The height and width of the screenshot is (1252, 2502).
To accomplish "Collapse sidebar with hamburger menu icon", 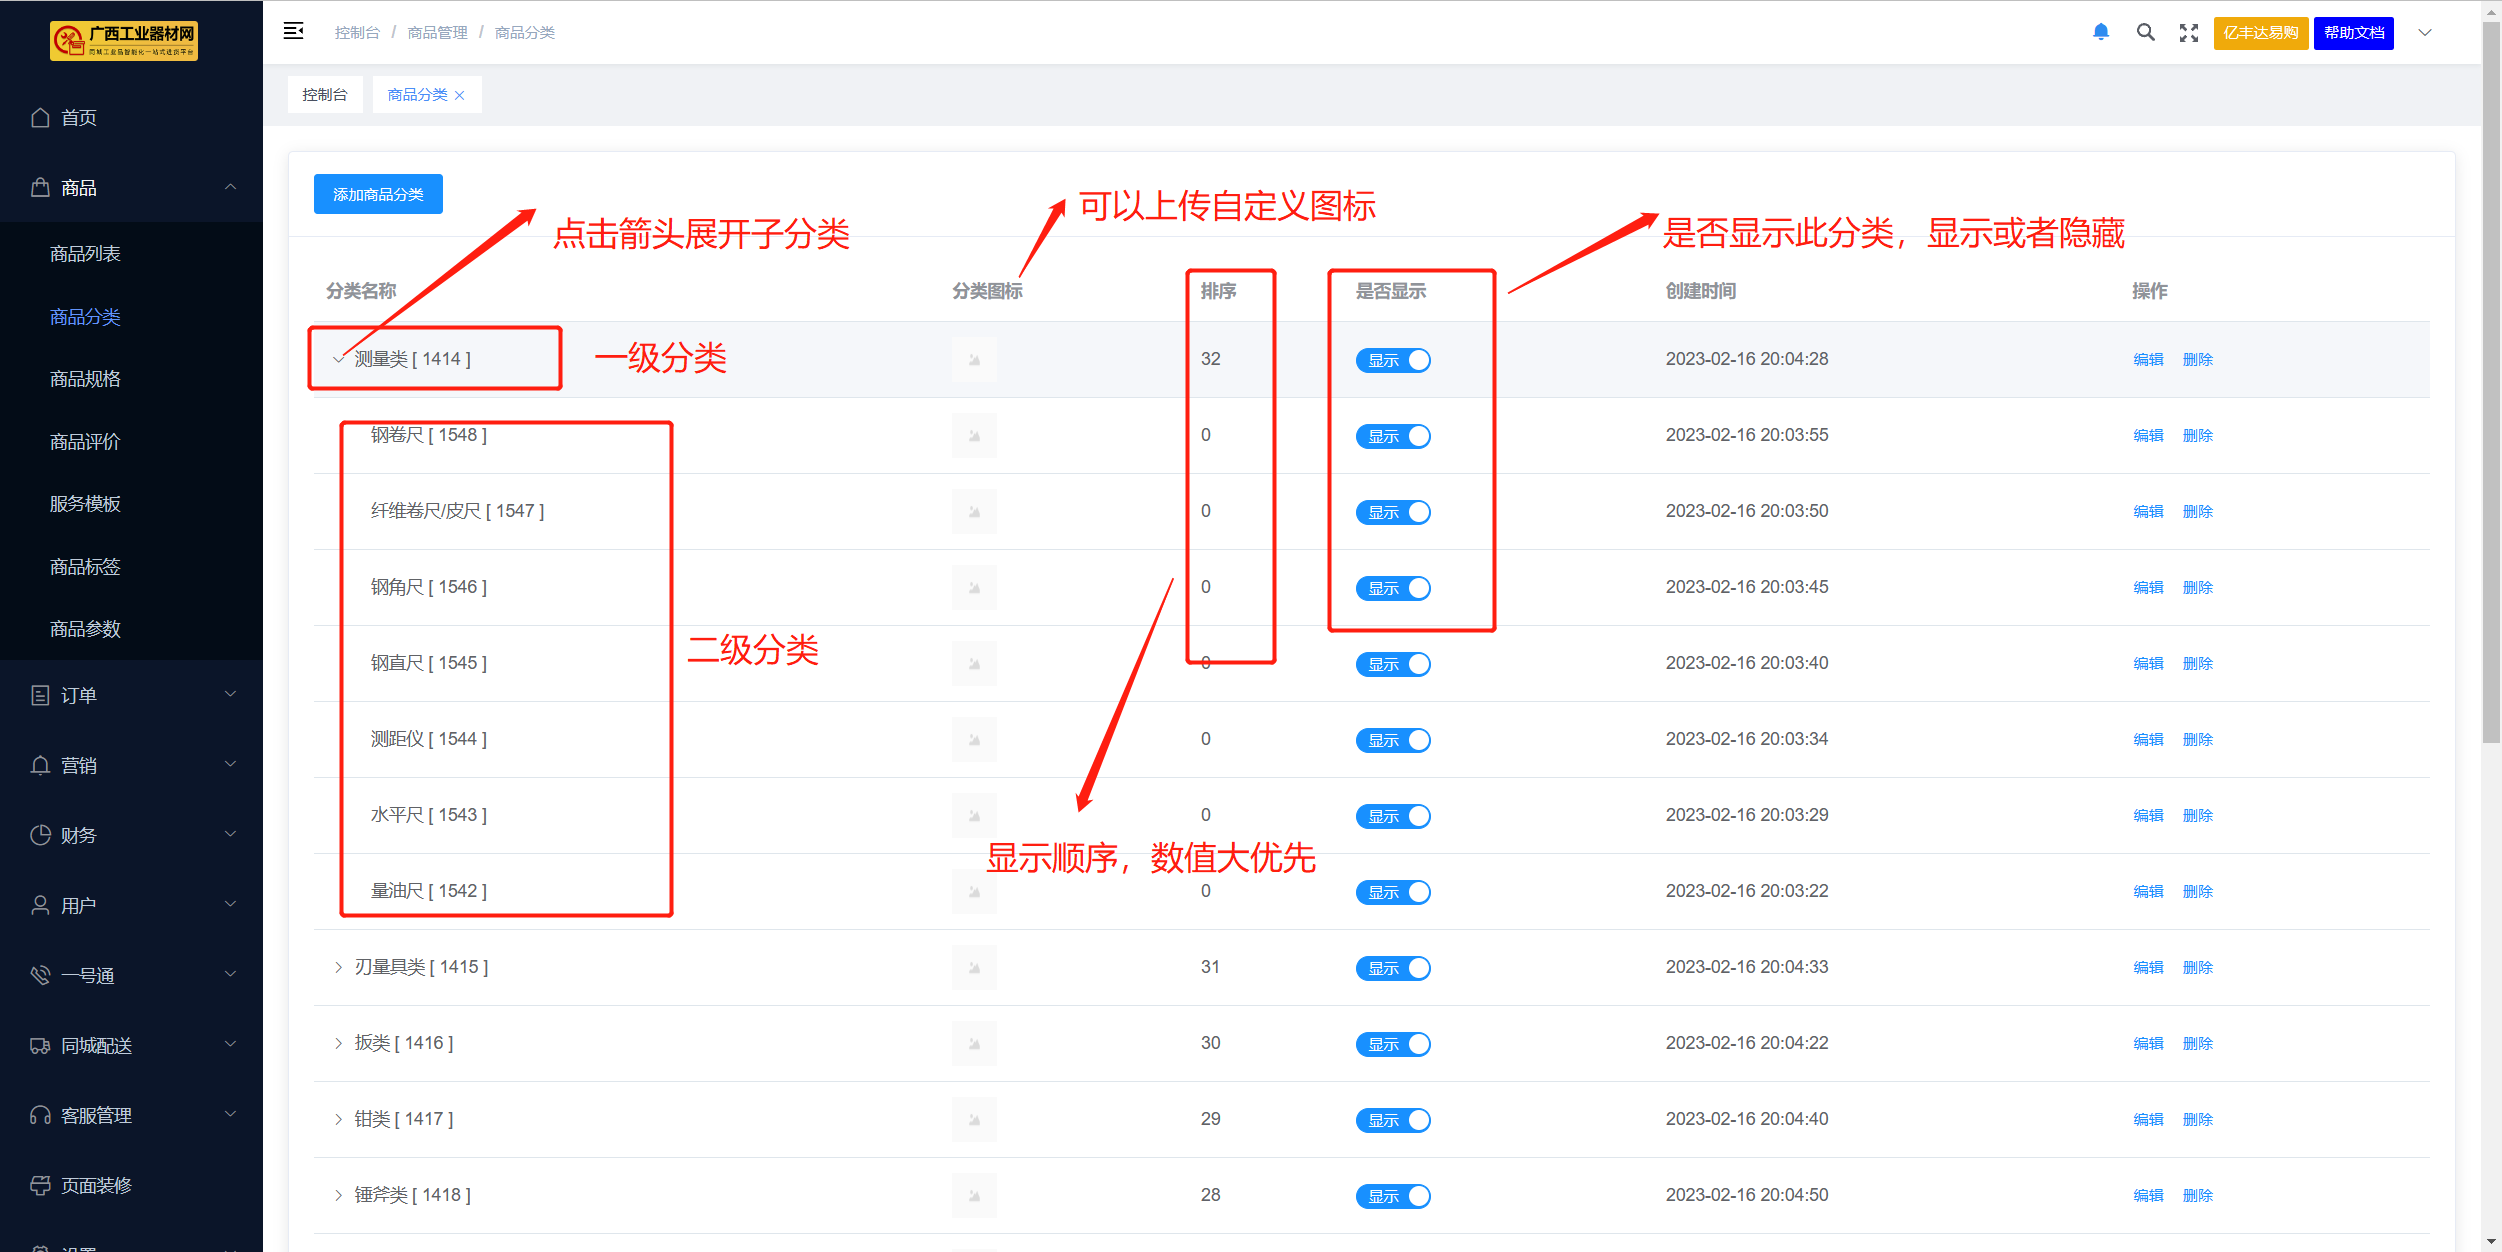I will pyautogui.click(x=293, y=31).
